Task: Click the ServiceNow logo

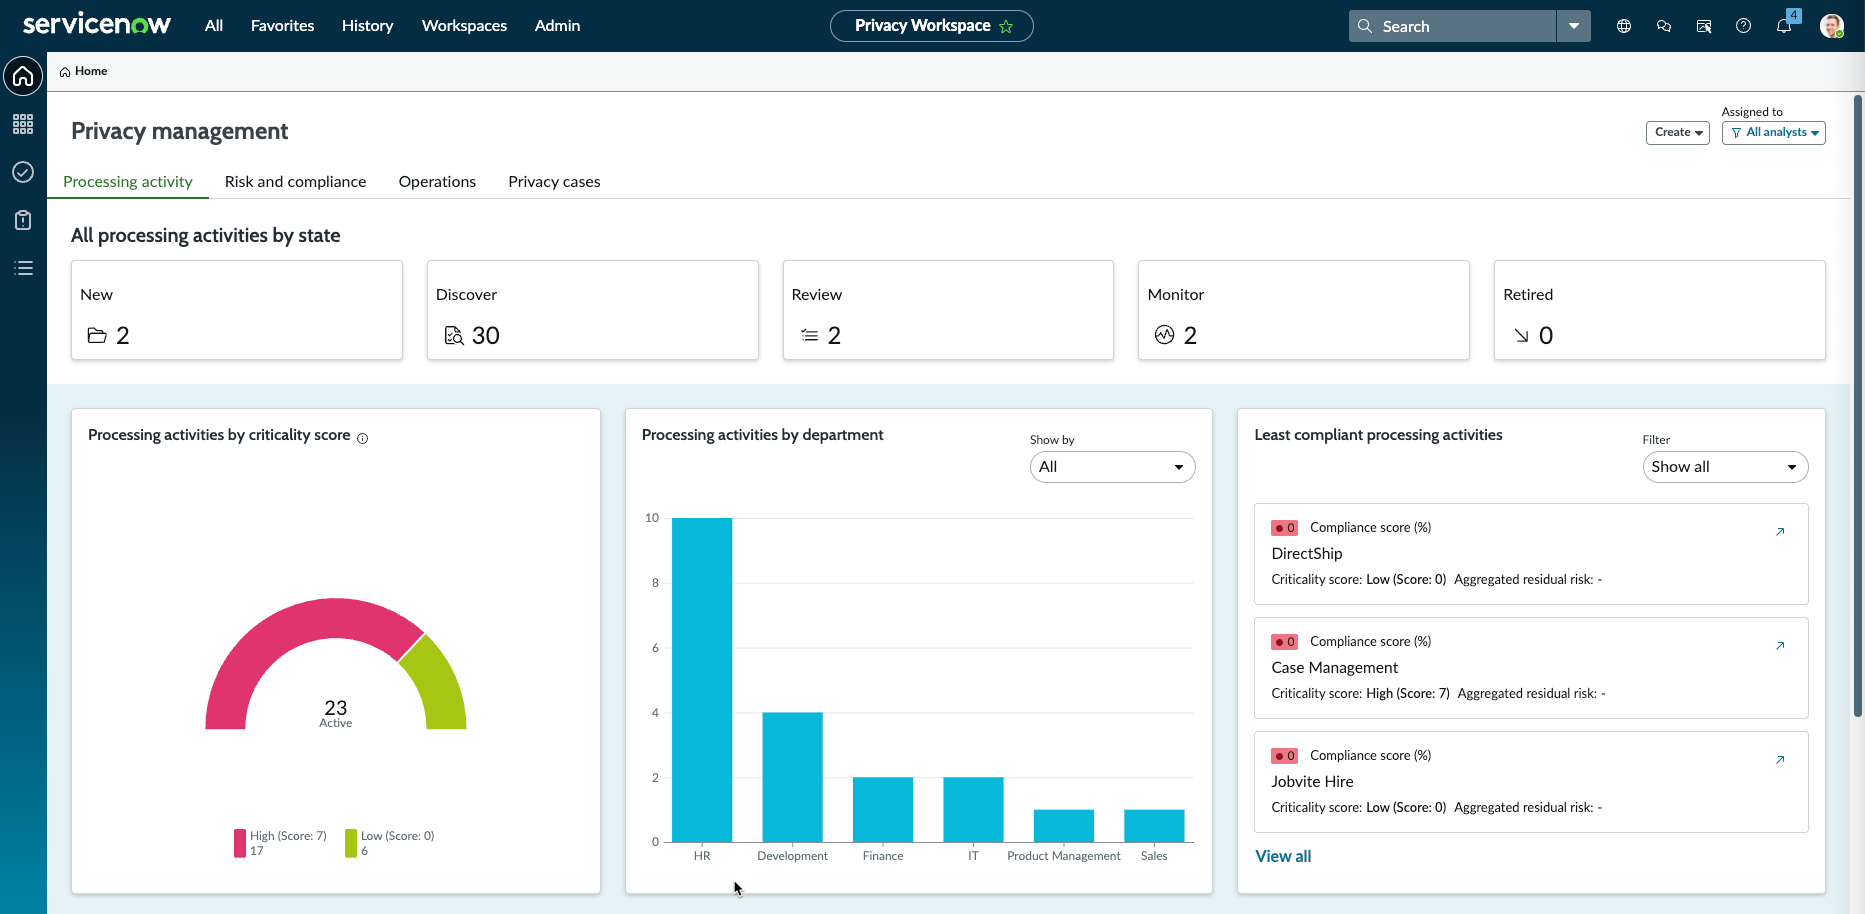Action: [x=97, y=25]
